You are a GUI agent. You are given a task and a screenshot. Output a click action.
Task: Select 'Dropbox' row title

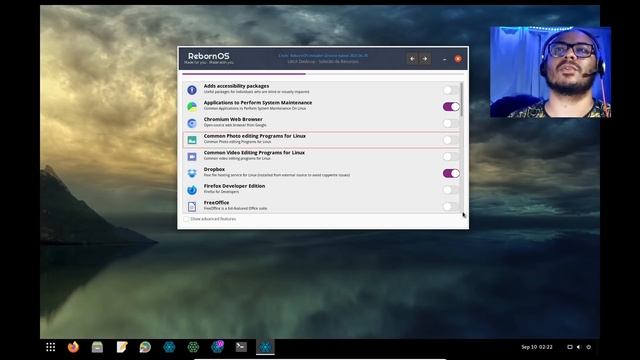click(x=214, y=169)
